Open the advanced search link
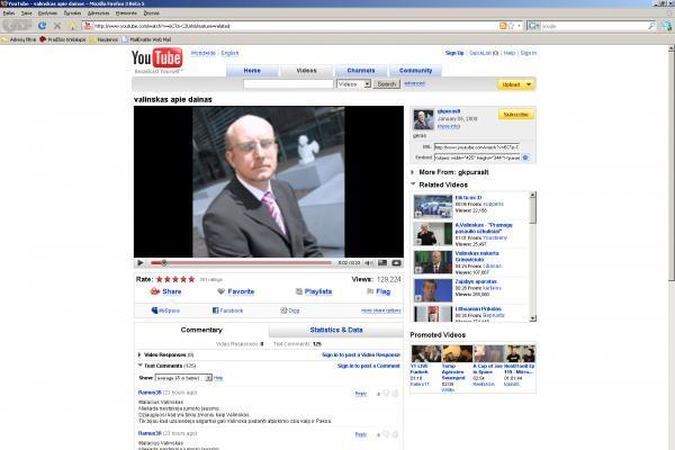This screenshot has width=675, height=450. [414, 84]
